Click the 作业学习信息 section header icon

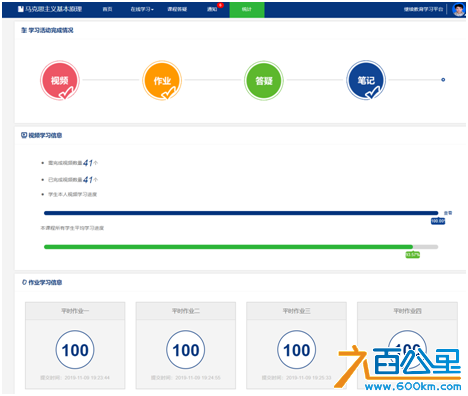(24, 282)
